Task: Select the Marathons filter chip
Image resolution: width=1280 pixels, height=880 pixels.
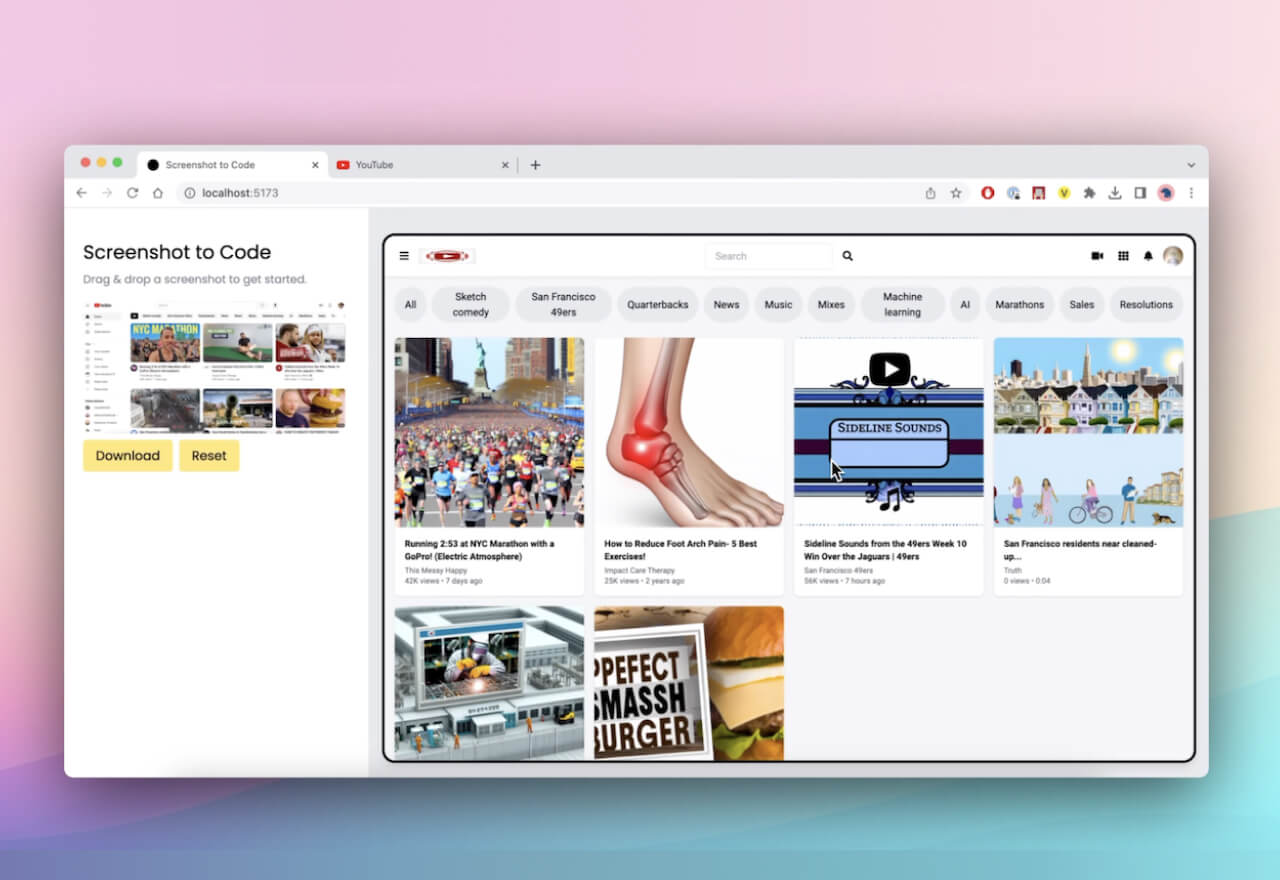Action: click(1019, 305)
